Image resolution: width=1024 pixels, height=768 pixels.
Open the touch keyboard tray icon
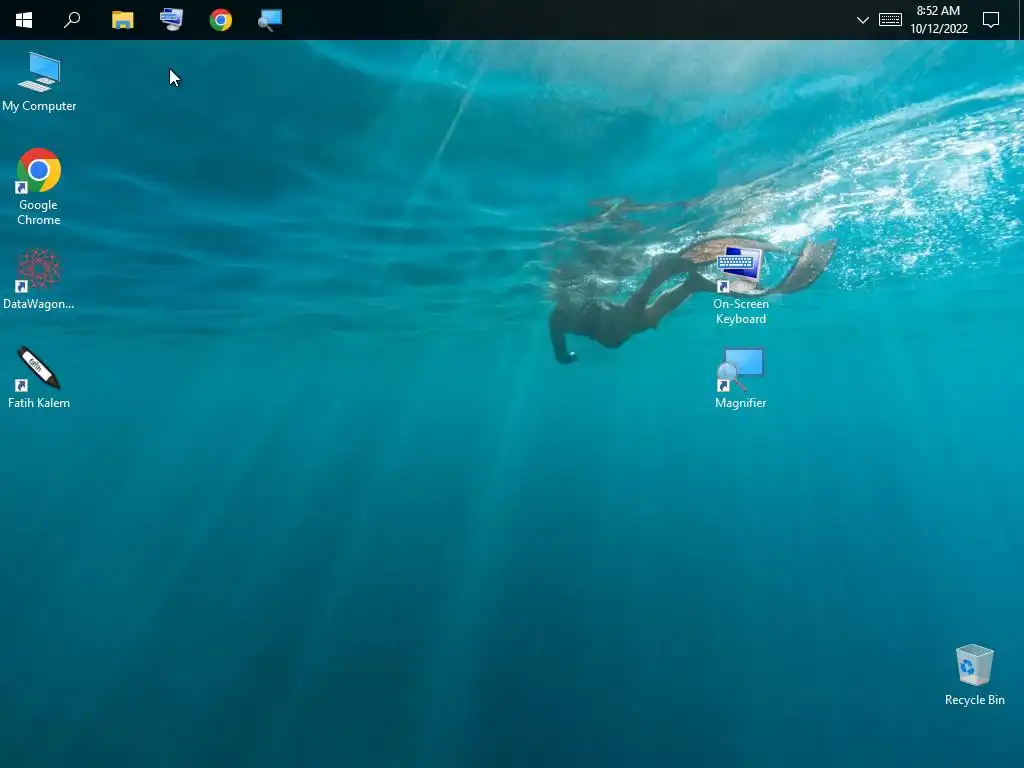pos(890,20)
